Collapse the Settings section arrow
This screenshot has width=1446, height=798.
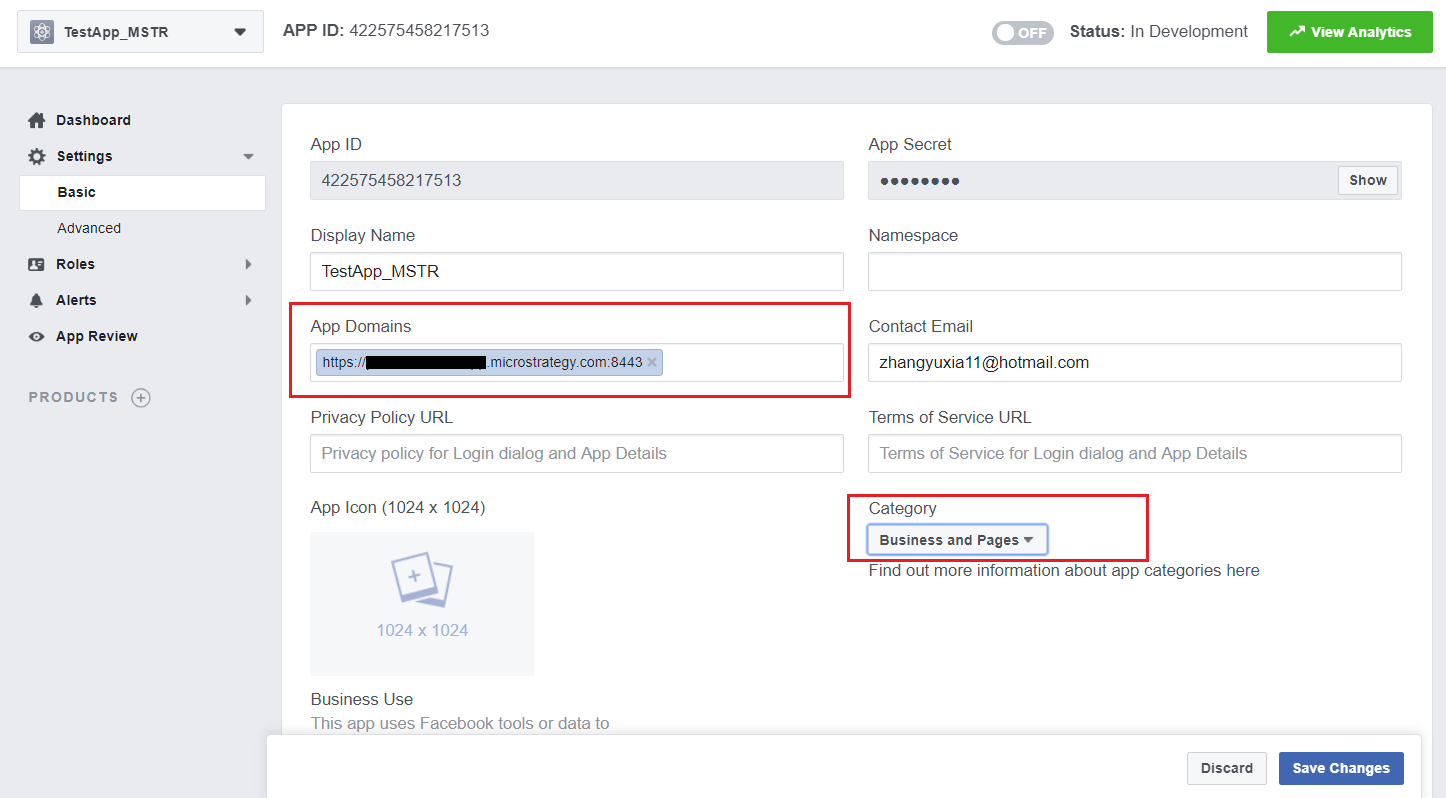[249, 156]
